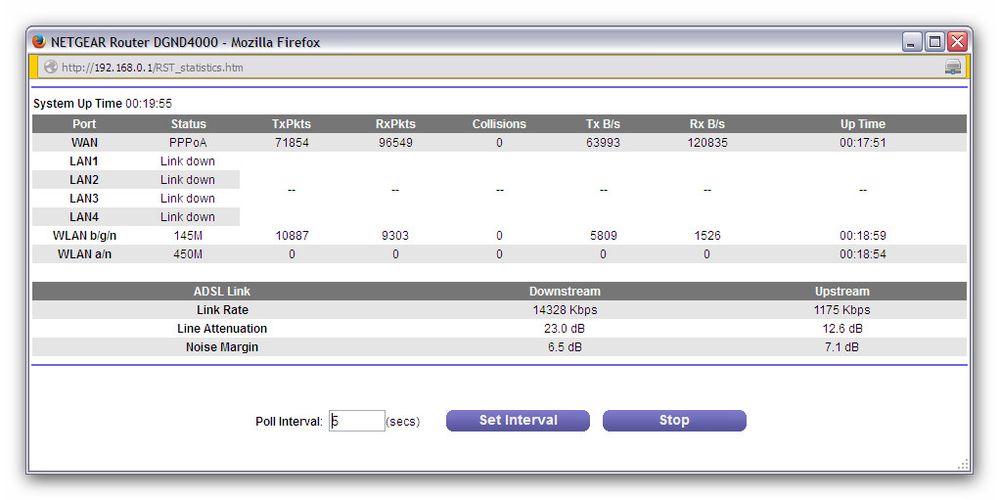Click the TxPkts column header
The image size is (999, 500).
pyautogui.click(x=291, y=124)
